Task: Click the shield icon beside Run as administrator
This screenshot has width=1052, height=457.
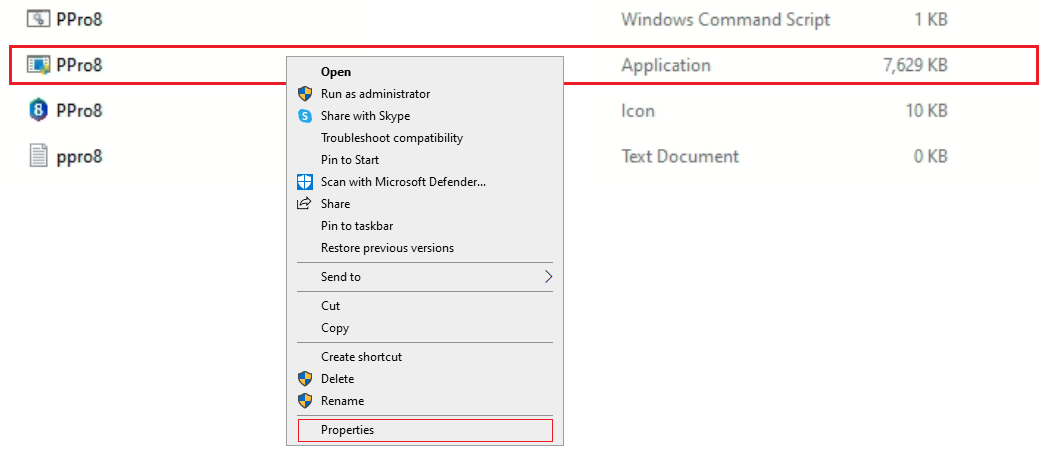Action: [x=305, y=94]
